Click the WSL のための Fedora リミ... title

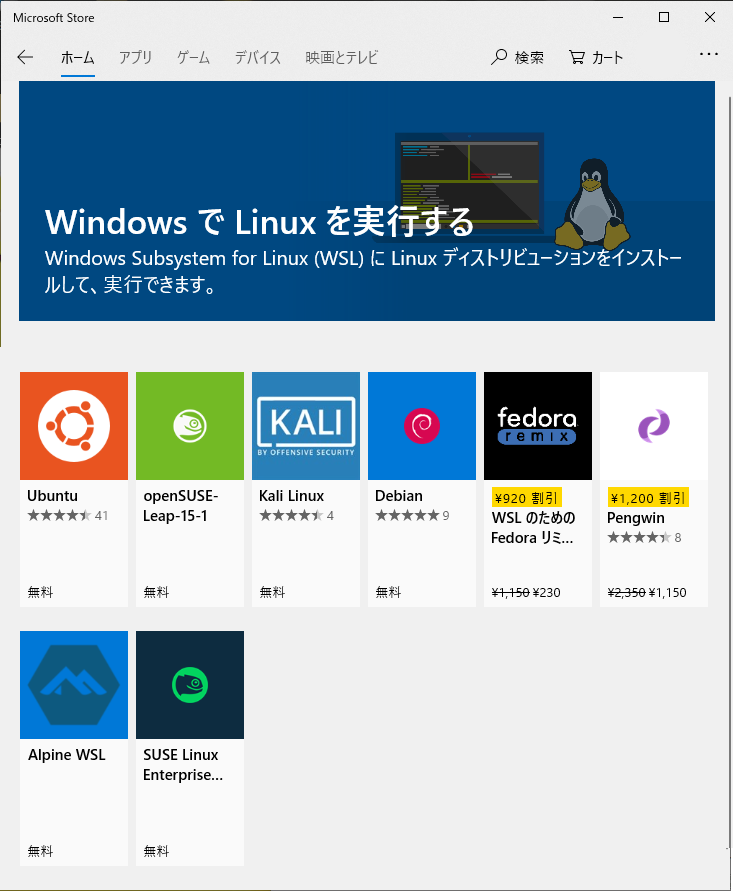[x=533, y=527]
